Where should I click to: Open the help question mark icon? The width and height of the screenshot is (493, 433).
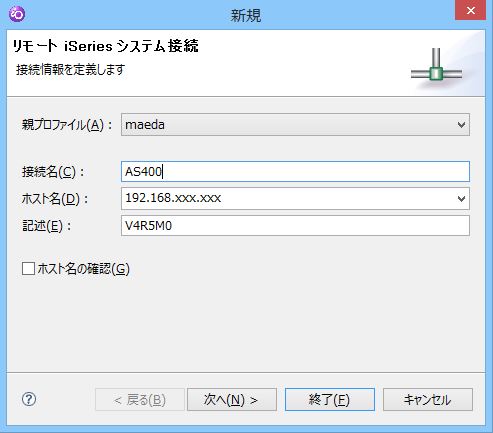coord(29,399)
